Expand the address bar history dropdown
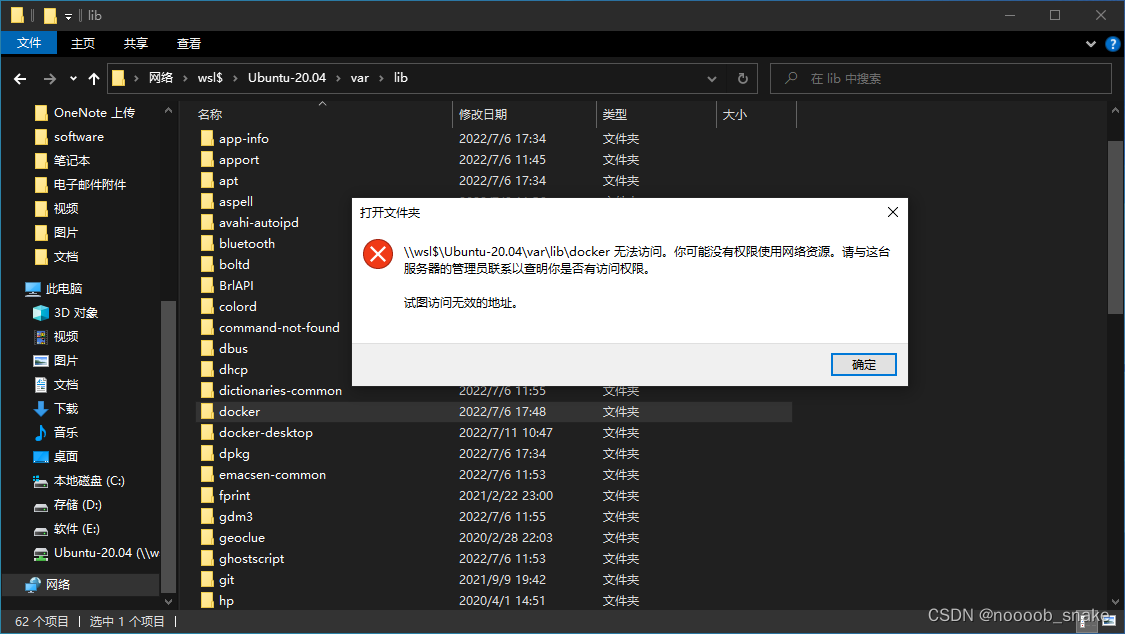Screen dimensions: 1125x634 (x=712, y=78)
